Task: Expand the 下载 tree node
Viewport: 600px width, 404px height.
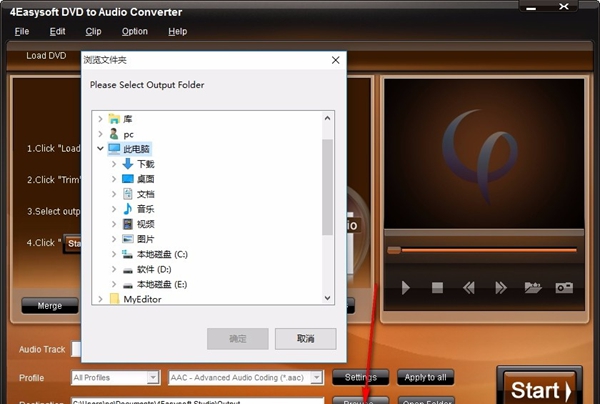Action: pyautogui.click(x=114, y=164)
